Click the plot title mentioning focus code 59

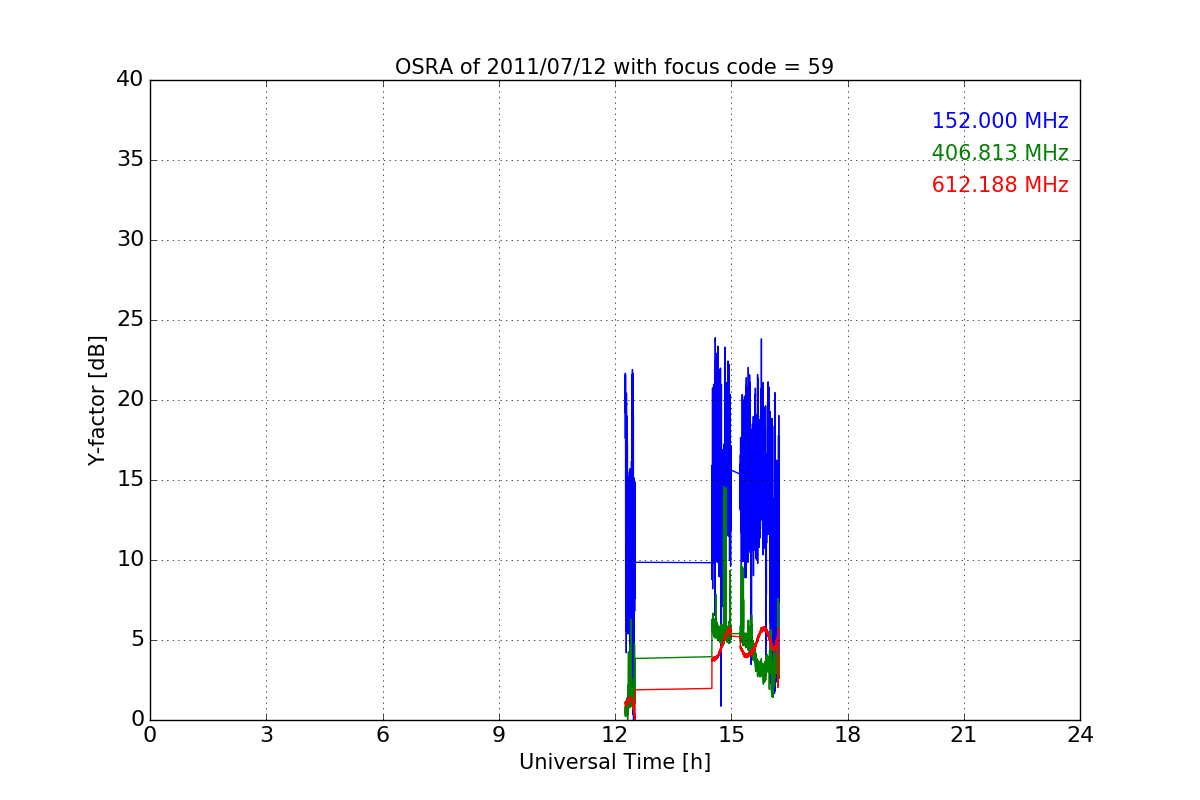coord(614,67)
